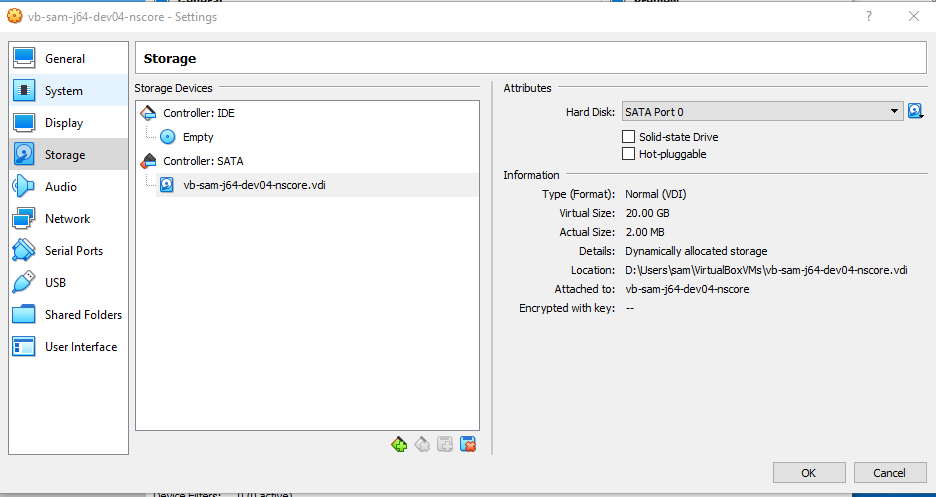Click the remove storage attachment icon

[x=468, y=444]
